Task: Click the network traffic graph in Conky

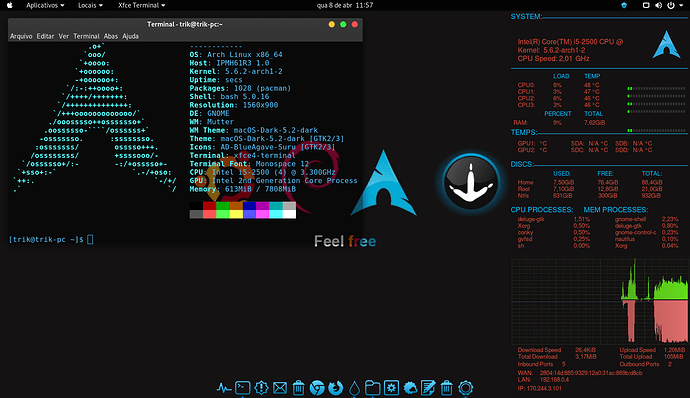Action: (599, 301)
